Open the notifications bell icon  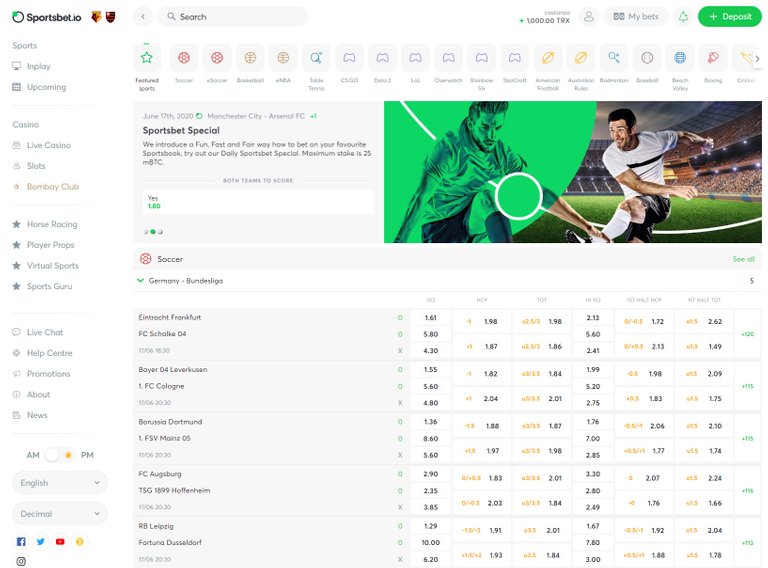(x=683, y=17)
